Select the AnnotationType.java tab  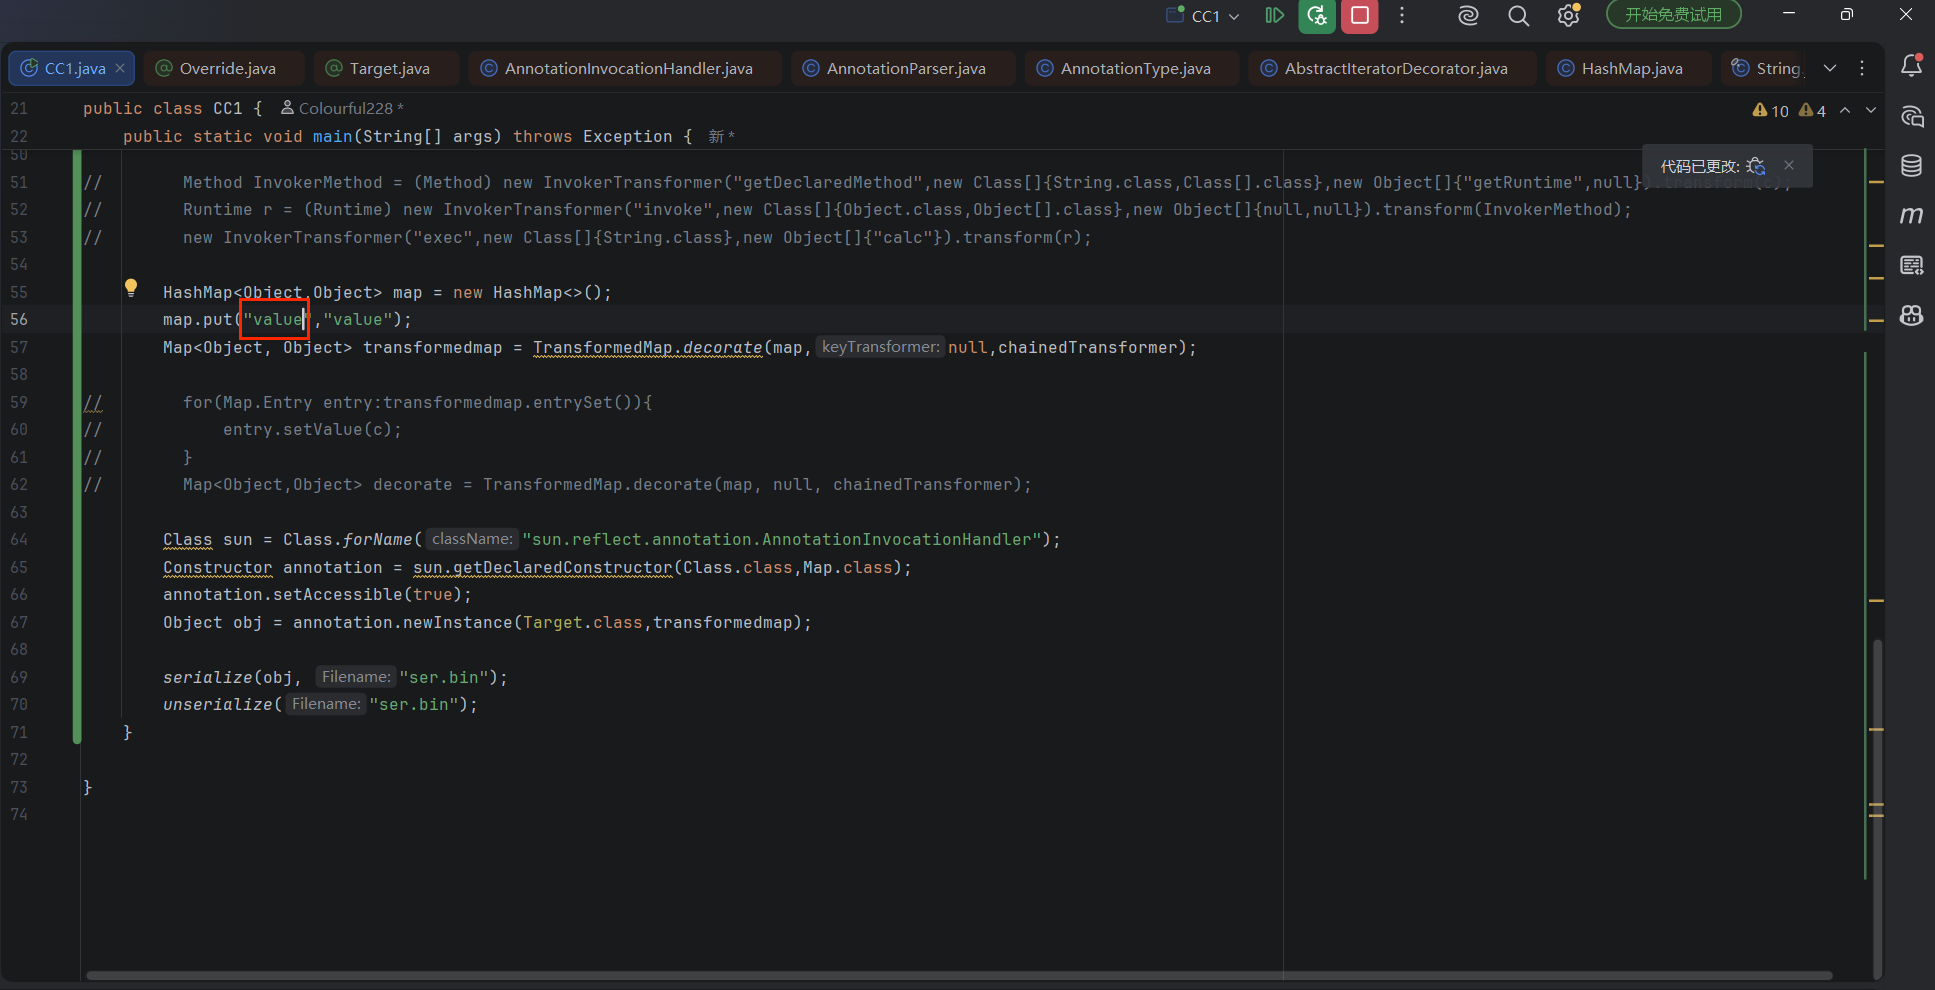[1132, 68]
